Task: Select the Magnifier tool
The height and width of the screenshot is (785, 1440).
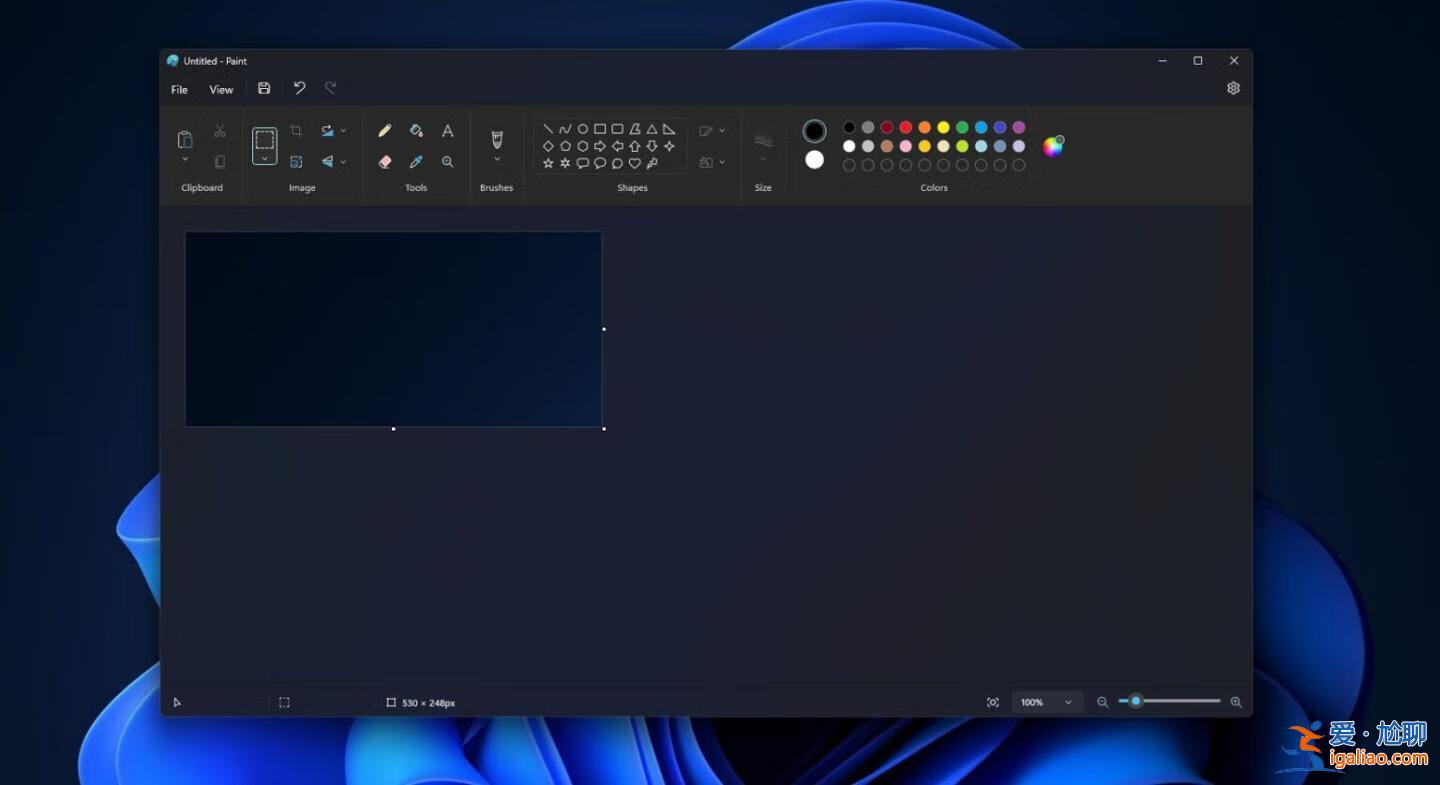Action: coord(448,161)
